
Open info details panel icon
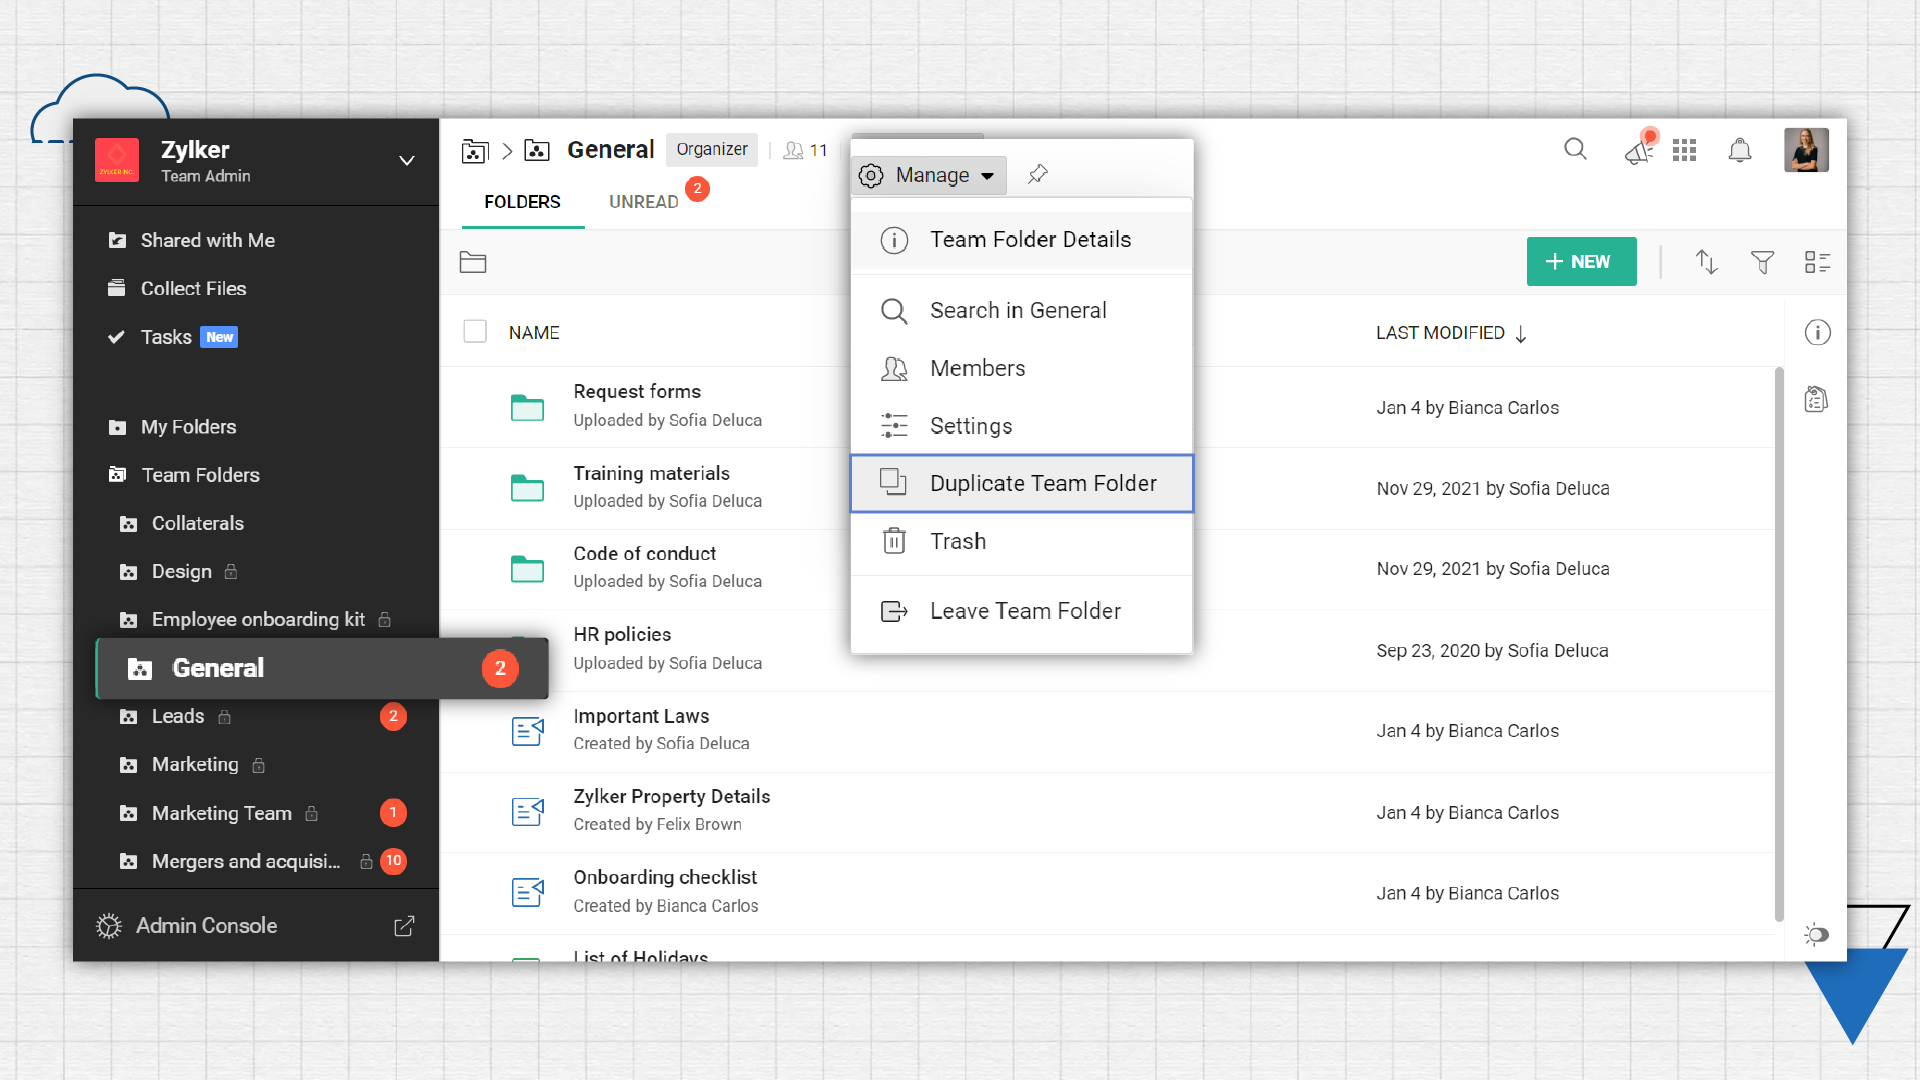pyautogui.click(x=1817, y=332)
